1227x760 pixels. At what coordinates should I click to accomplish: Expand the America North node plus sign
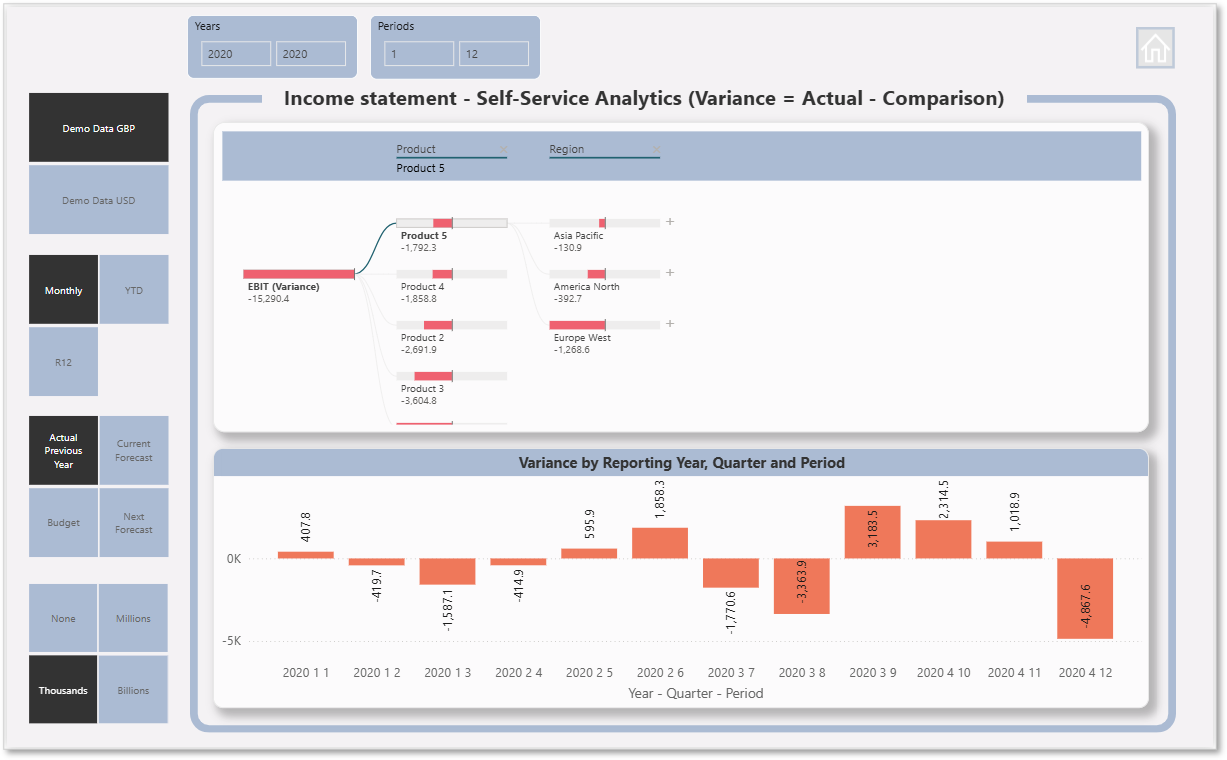[670, 273]
